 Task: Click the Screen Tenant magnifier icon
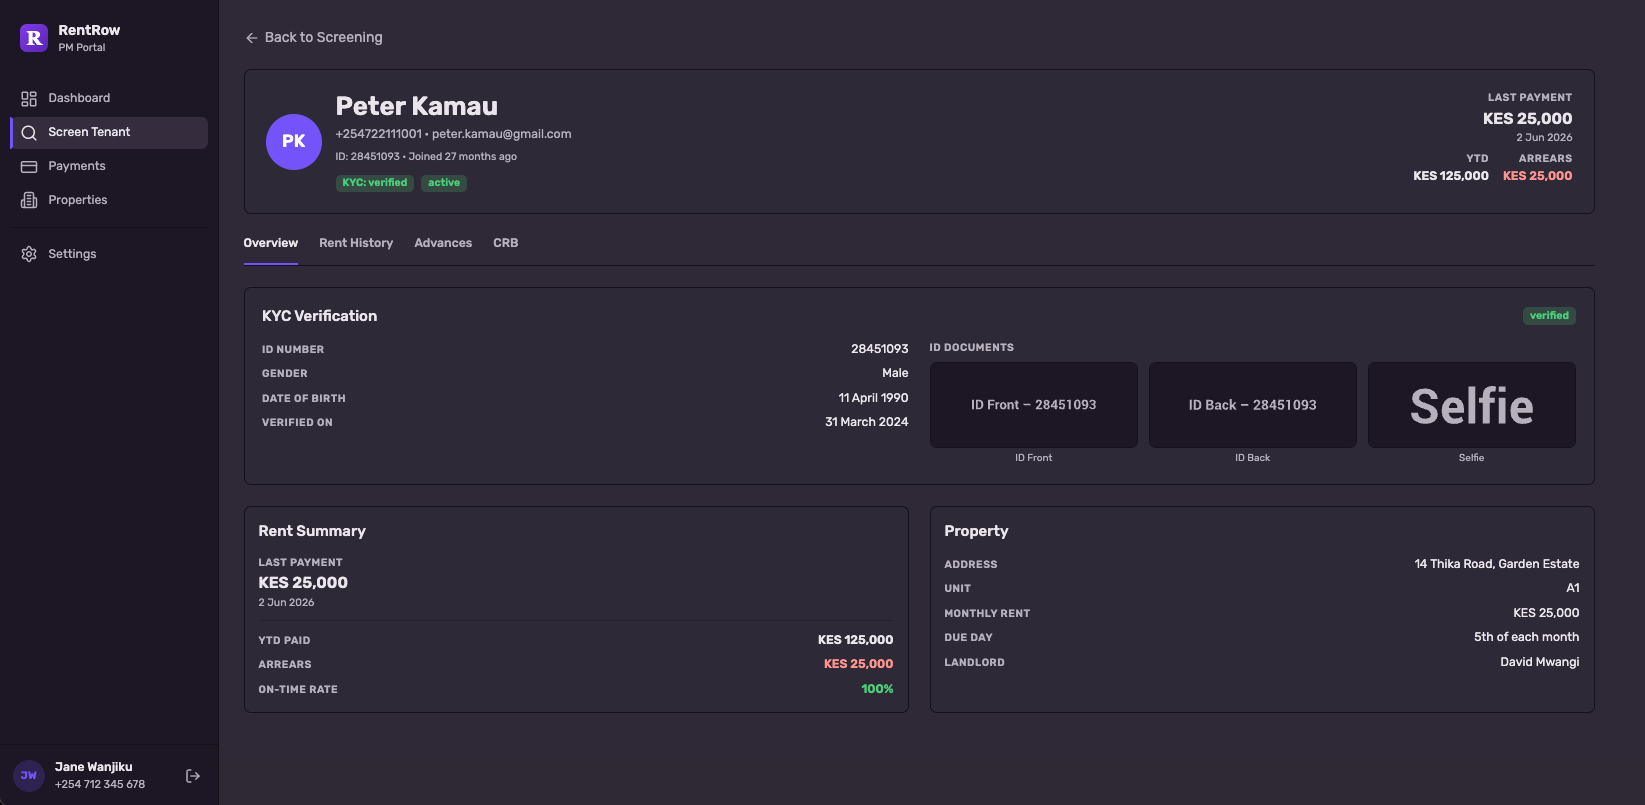point(29,132)
